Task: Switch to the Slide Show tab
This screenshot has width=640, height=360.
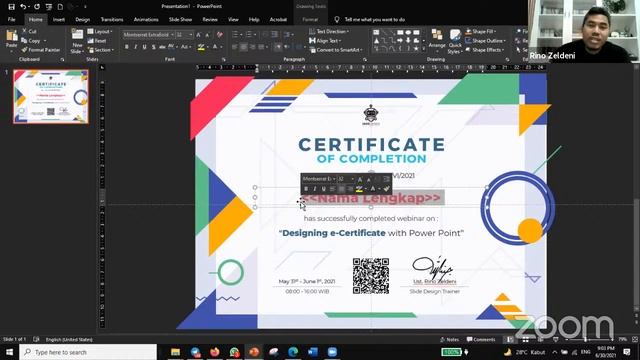Action: click(180, 19)
